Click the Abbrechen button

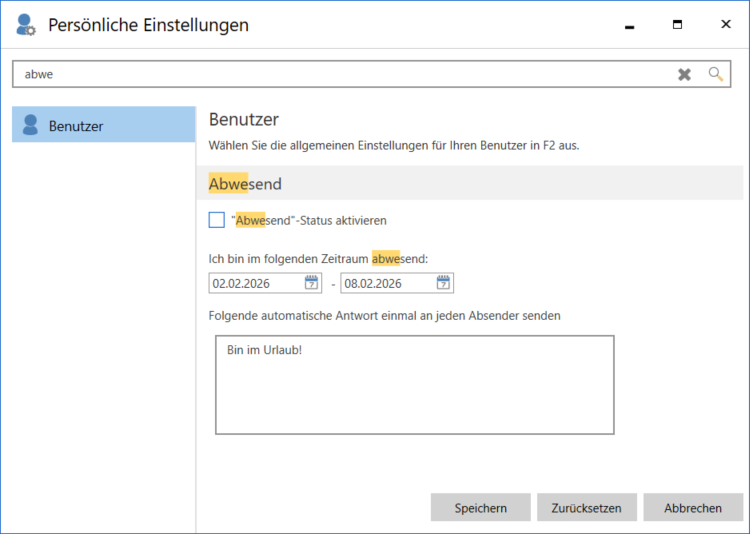click(x=693, y=507)
